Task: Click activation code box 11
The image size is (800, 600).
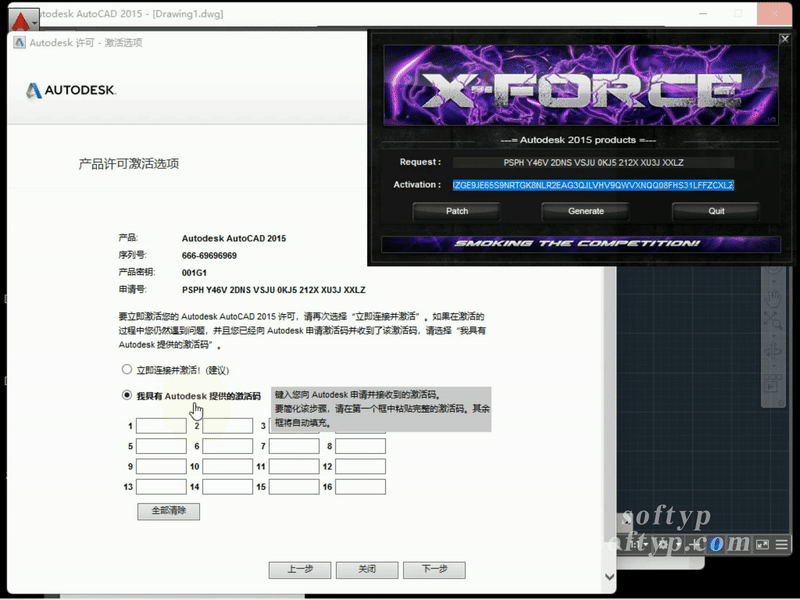Action: 294,466
